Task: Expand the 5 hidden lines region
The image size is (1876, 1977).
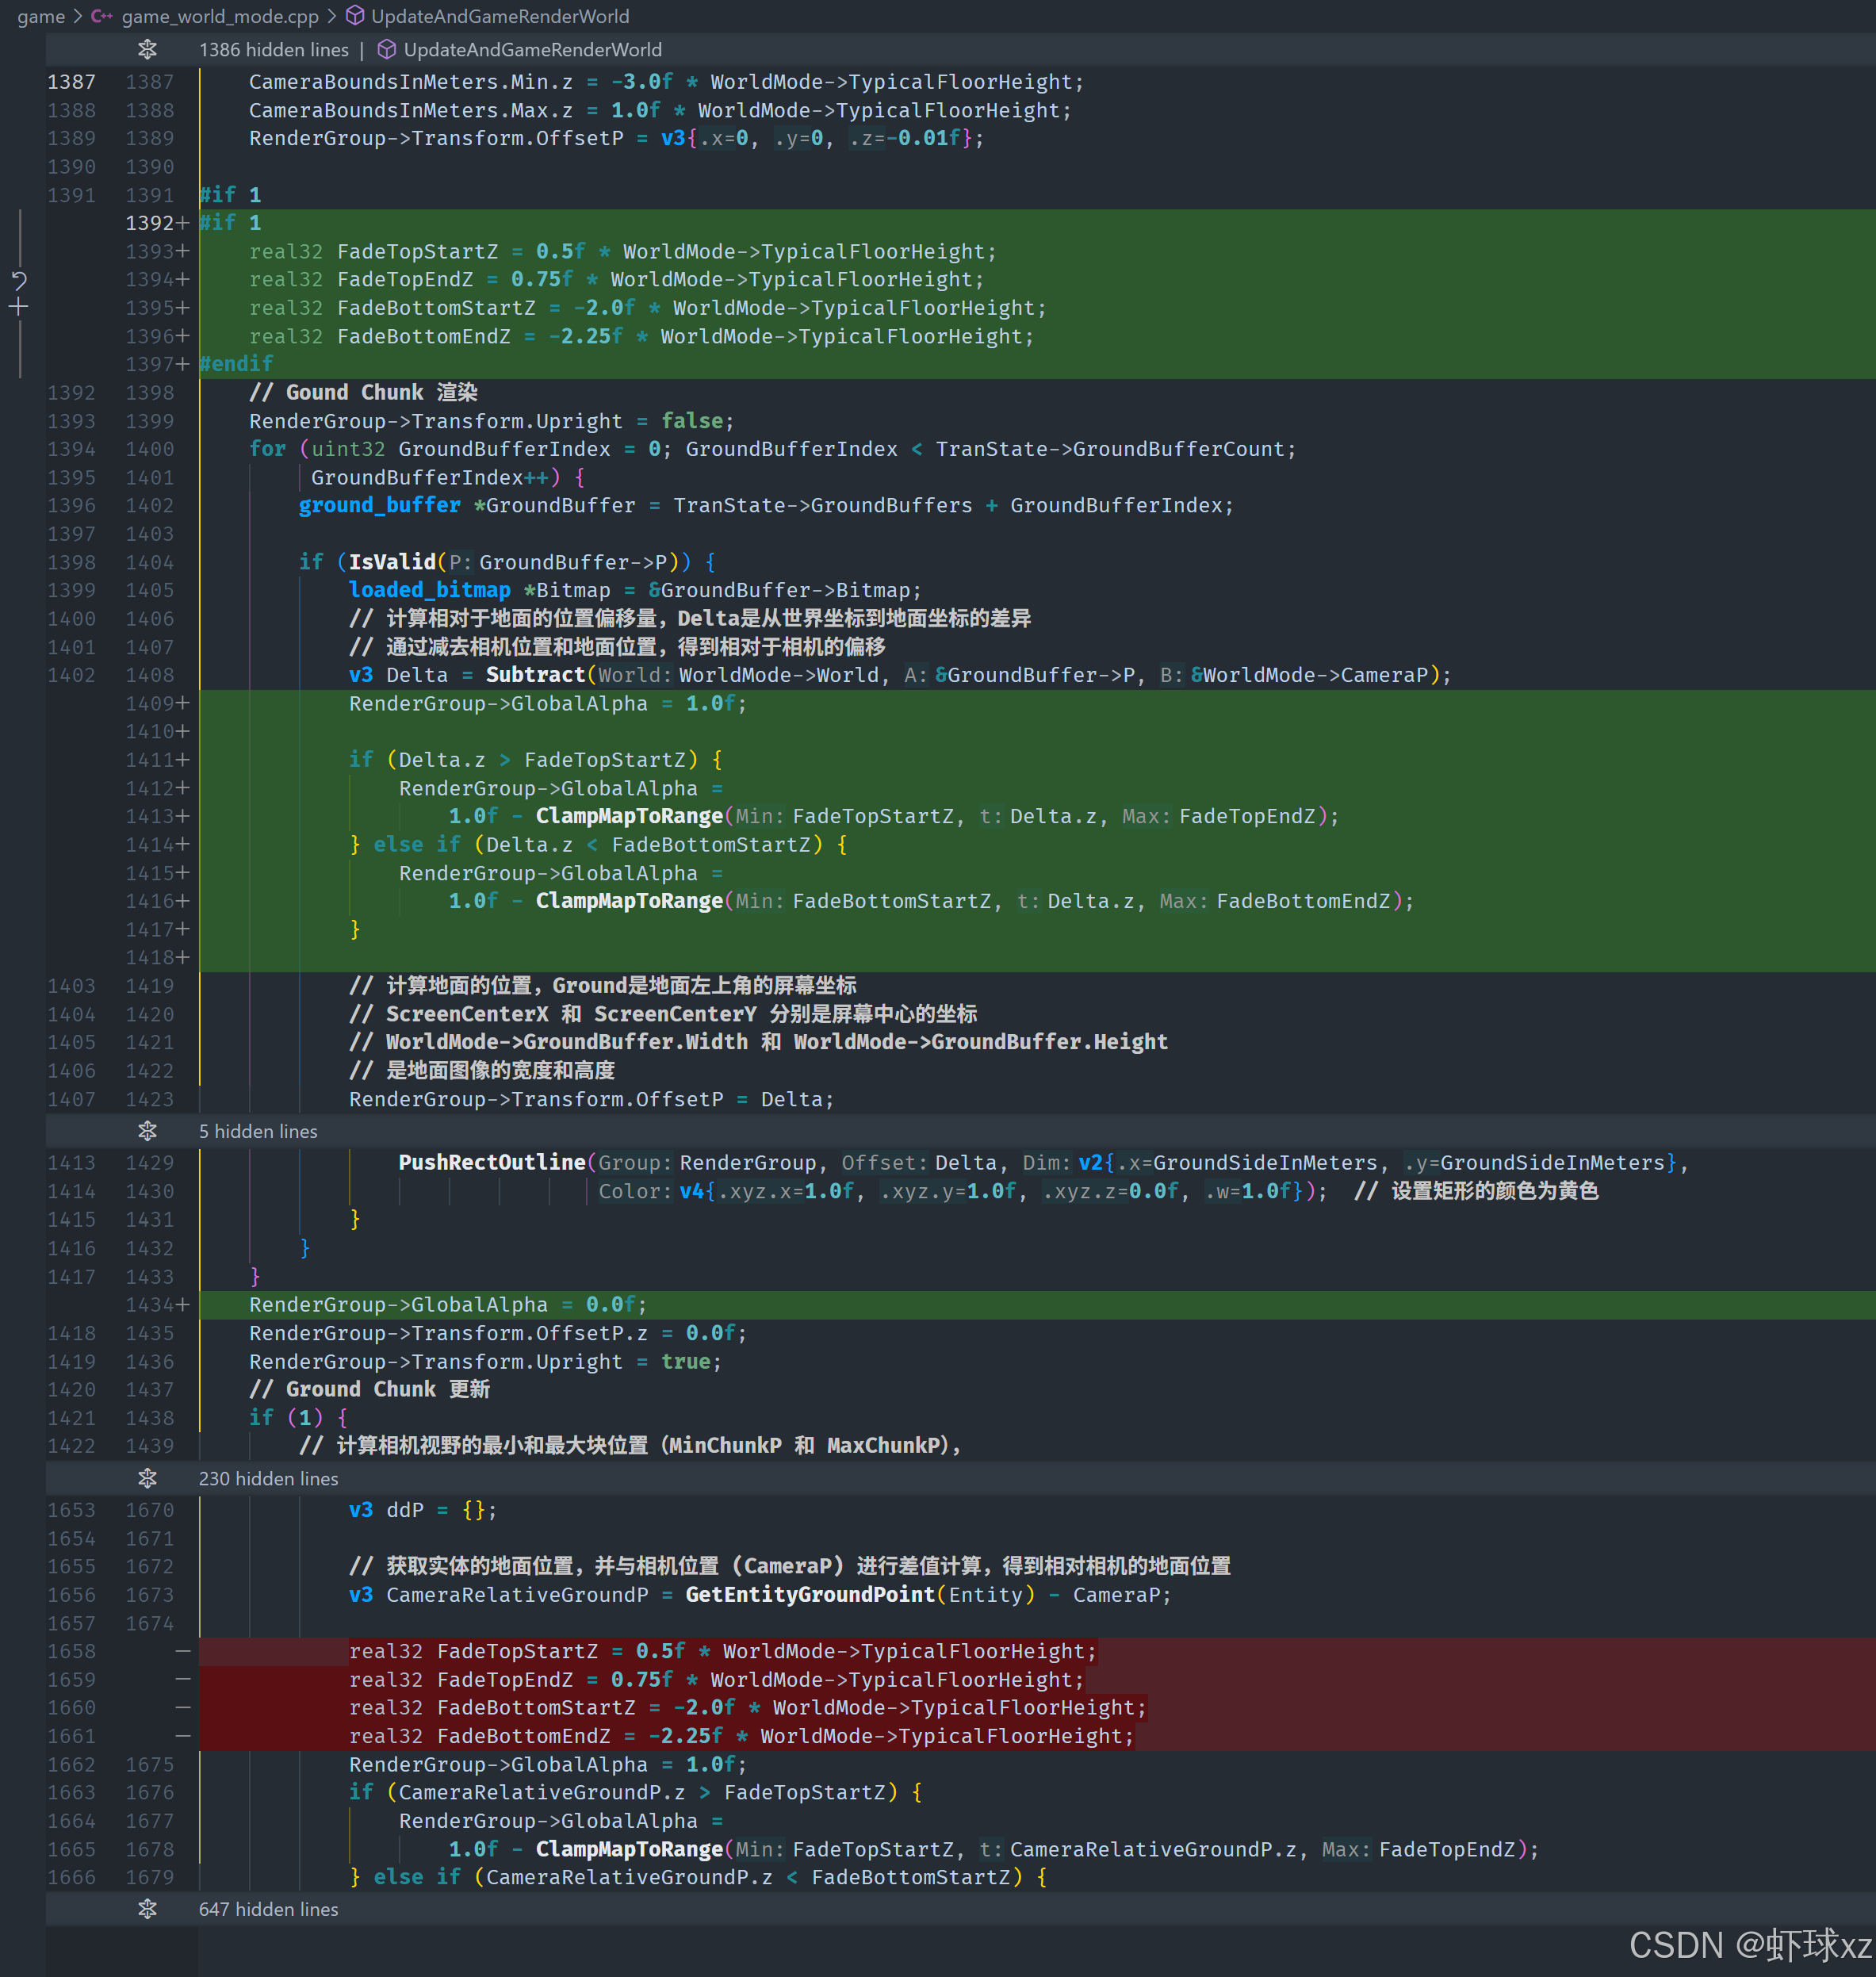Action: click(147, 1131)
